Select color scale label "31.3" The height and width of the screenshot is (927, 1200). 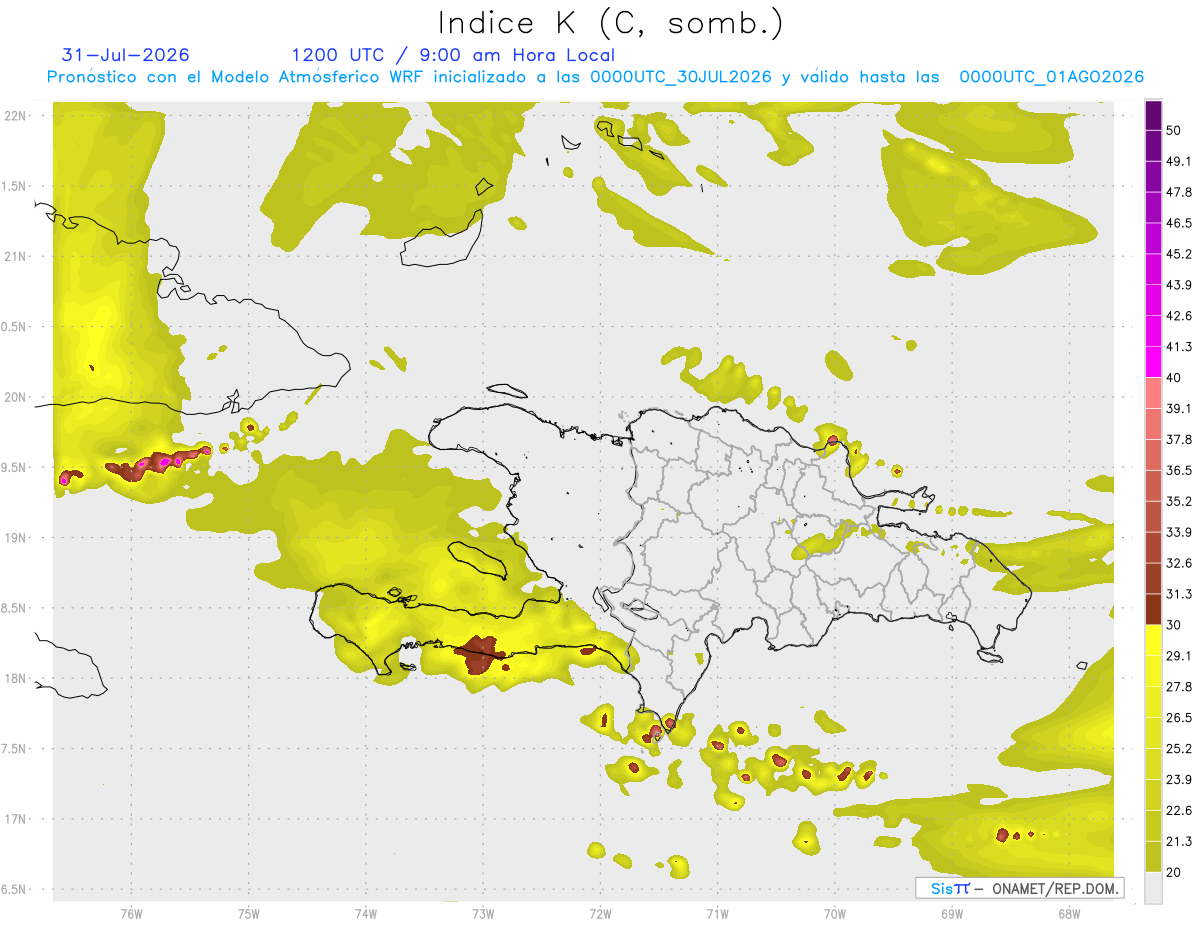1179,594
